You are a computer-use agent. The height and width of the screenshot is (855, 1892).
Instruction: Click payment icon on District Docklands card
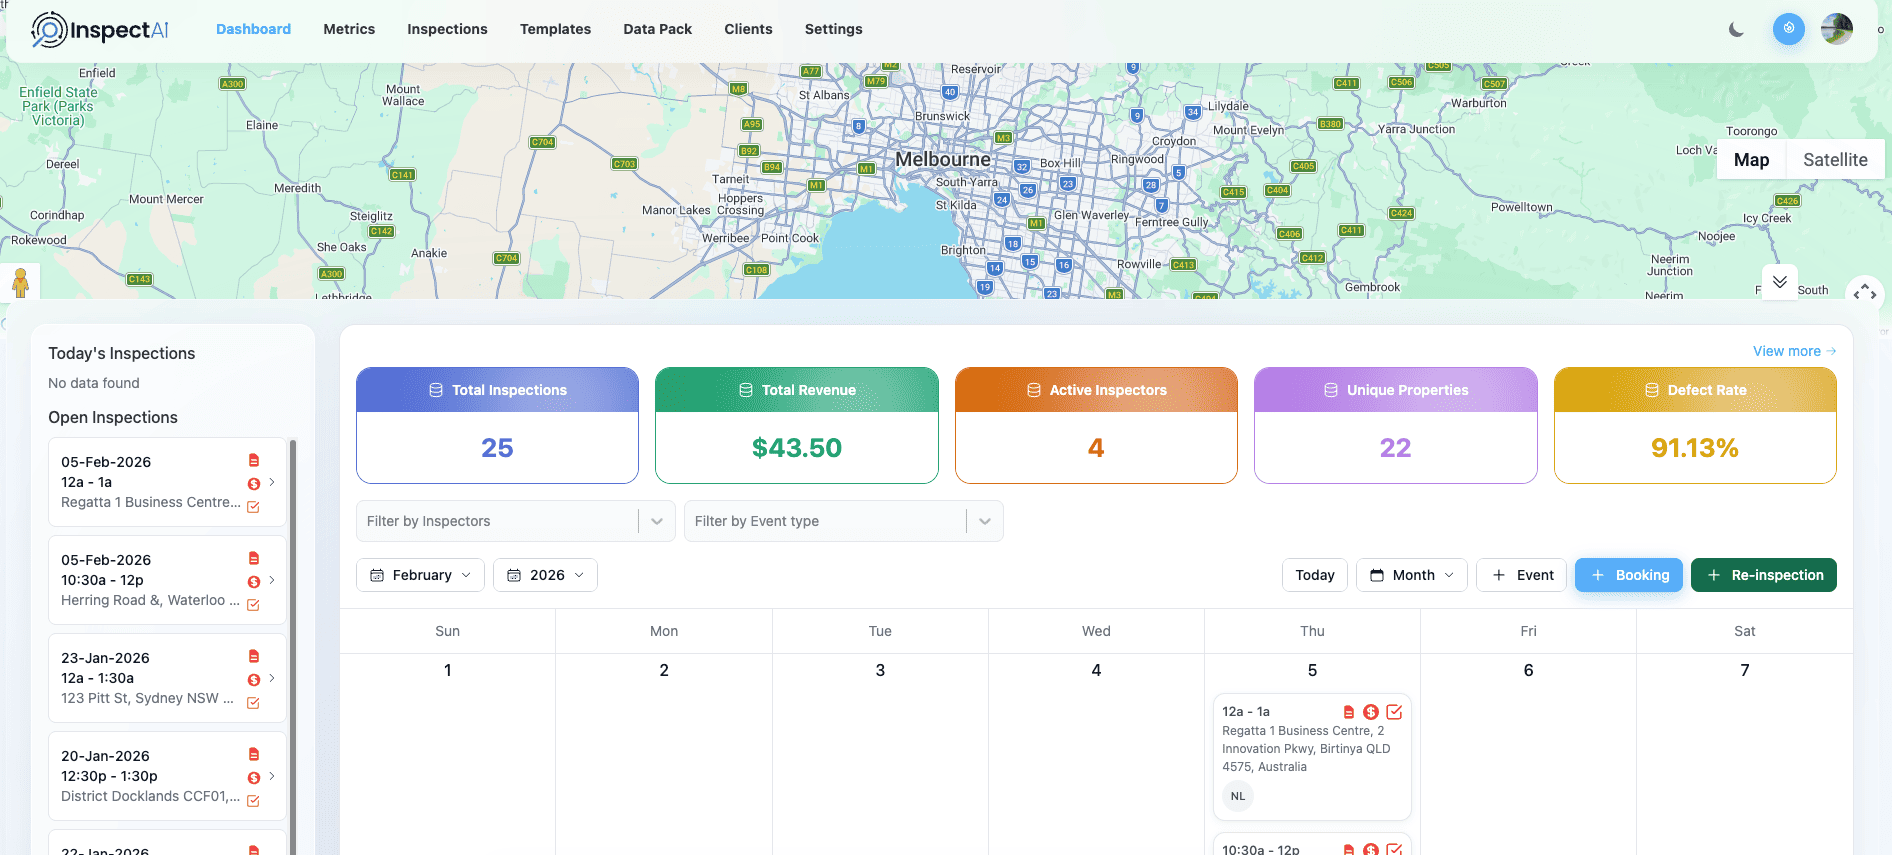click(x=254, y=778)
